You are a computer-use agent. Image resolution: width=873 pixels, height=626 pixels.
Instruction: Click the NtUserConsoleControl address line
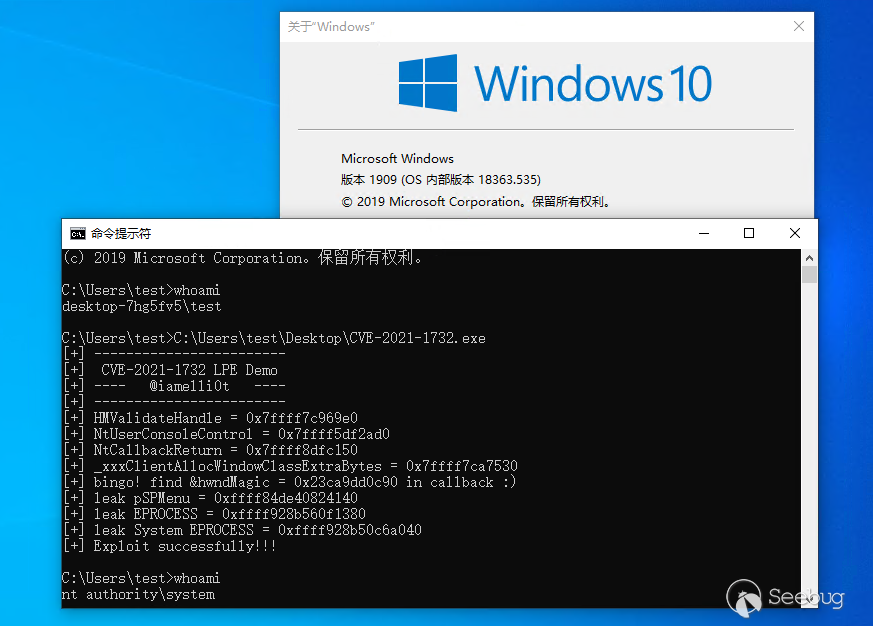226,434
